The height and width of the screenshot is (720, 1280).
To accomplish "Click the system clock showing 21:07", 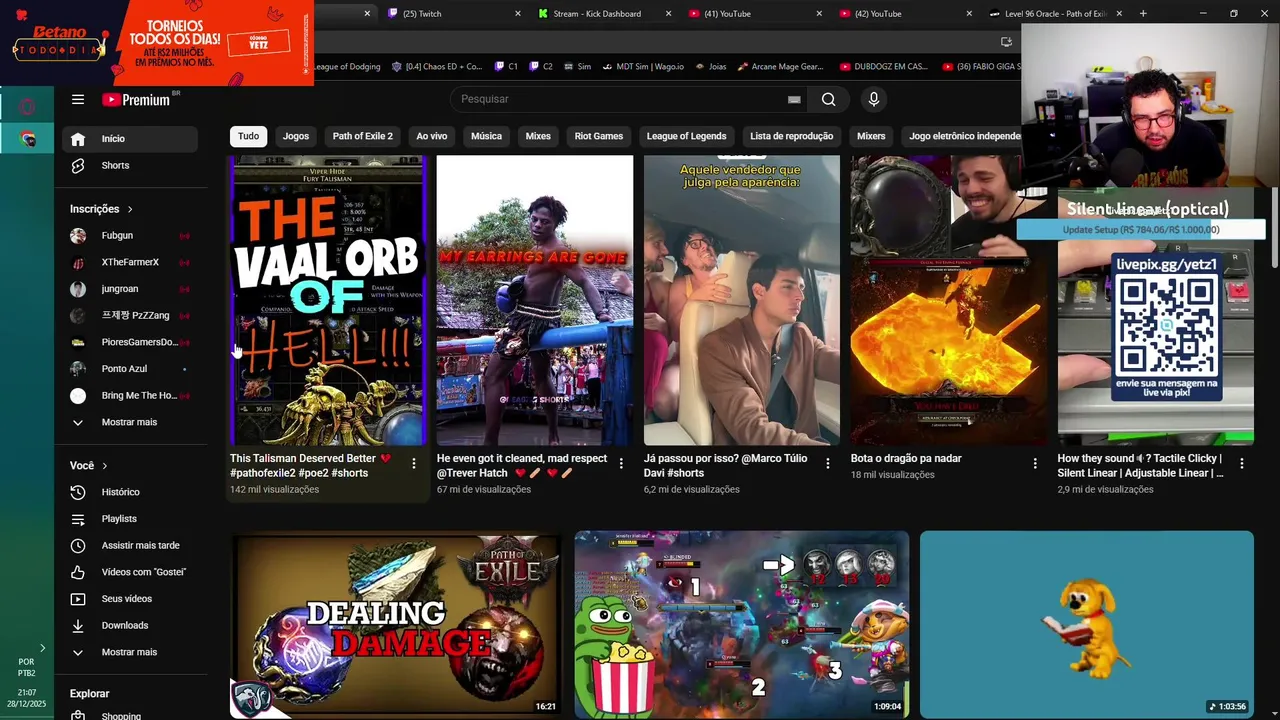I will (27, 692).
